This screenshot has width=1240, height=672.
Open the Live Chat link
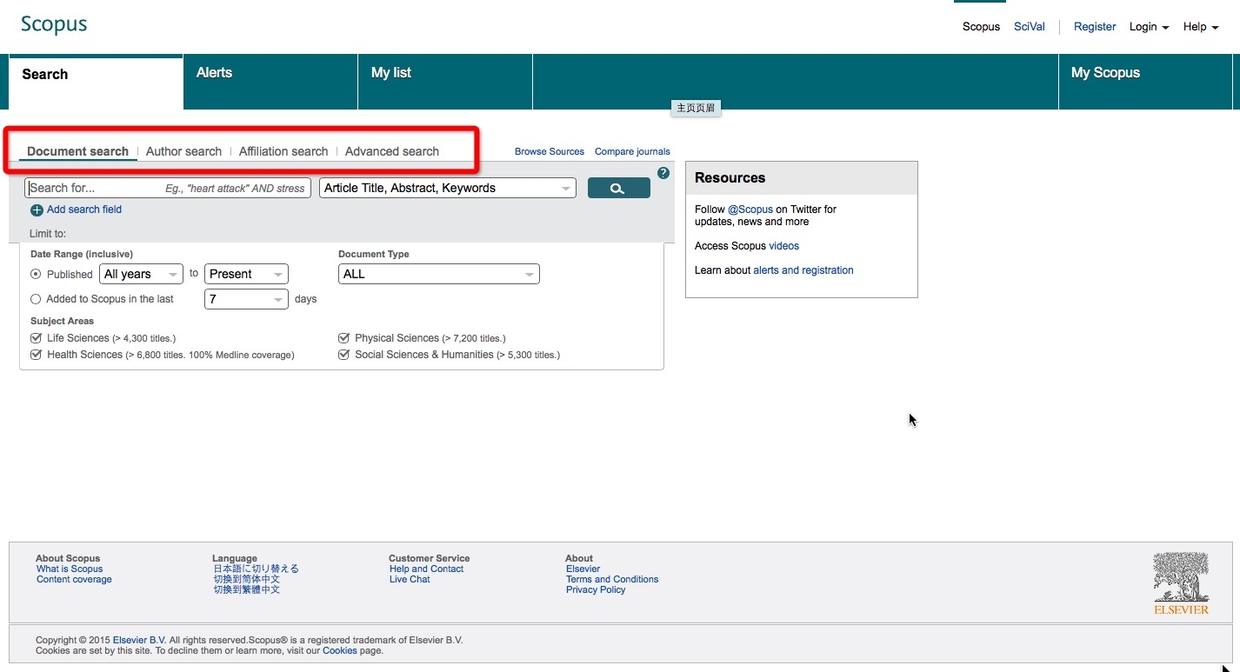click(410, 580)
